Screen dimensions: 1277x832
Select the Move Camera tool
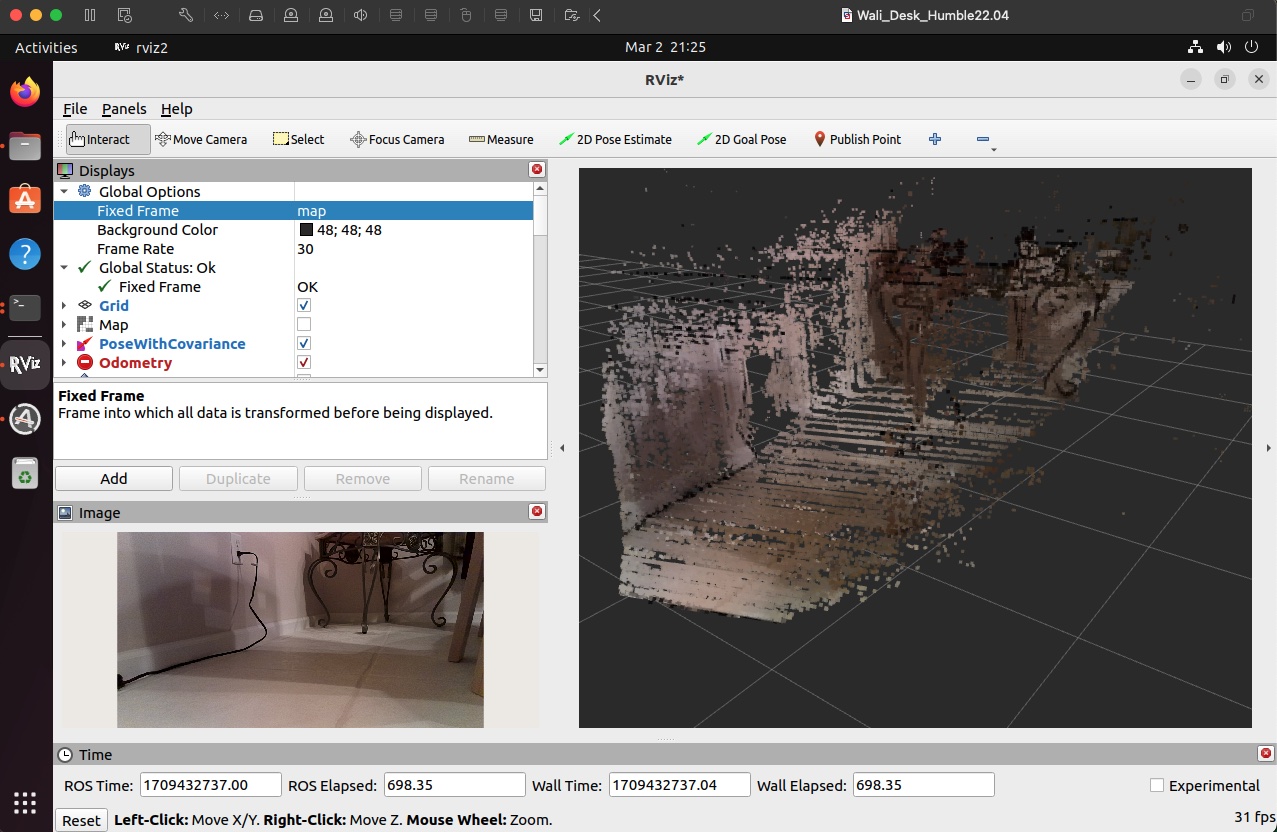[x=201, y=140]
